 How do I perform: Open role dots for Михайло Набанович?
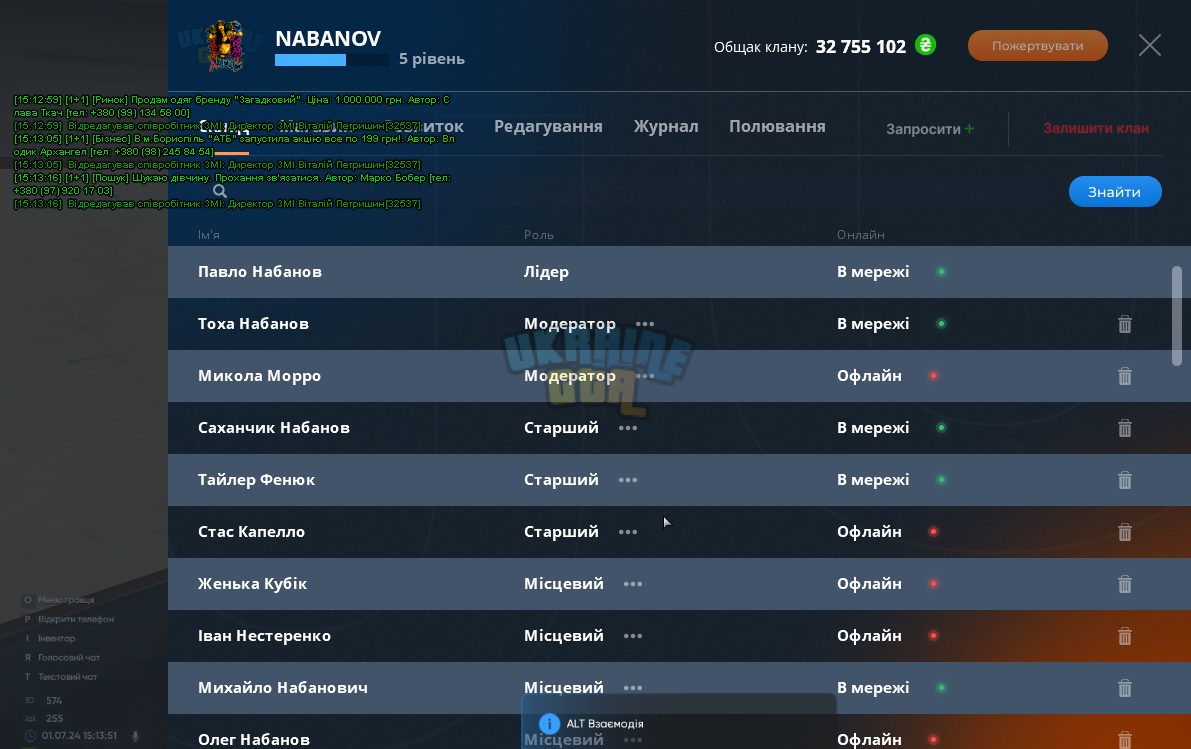(x=633, y=688)
